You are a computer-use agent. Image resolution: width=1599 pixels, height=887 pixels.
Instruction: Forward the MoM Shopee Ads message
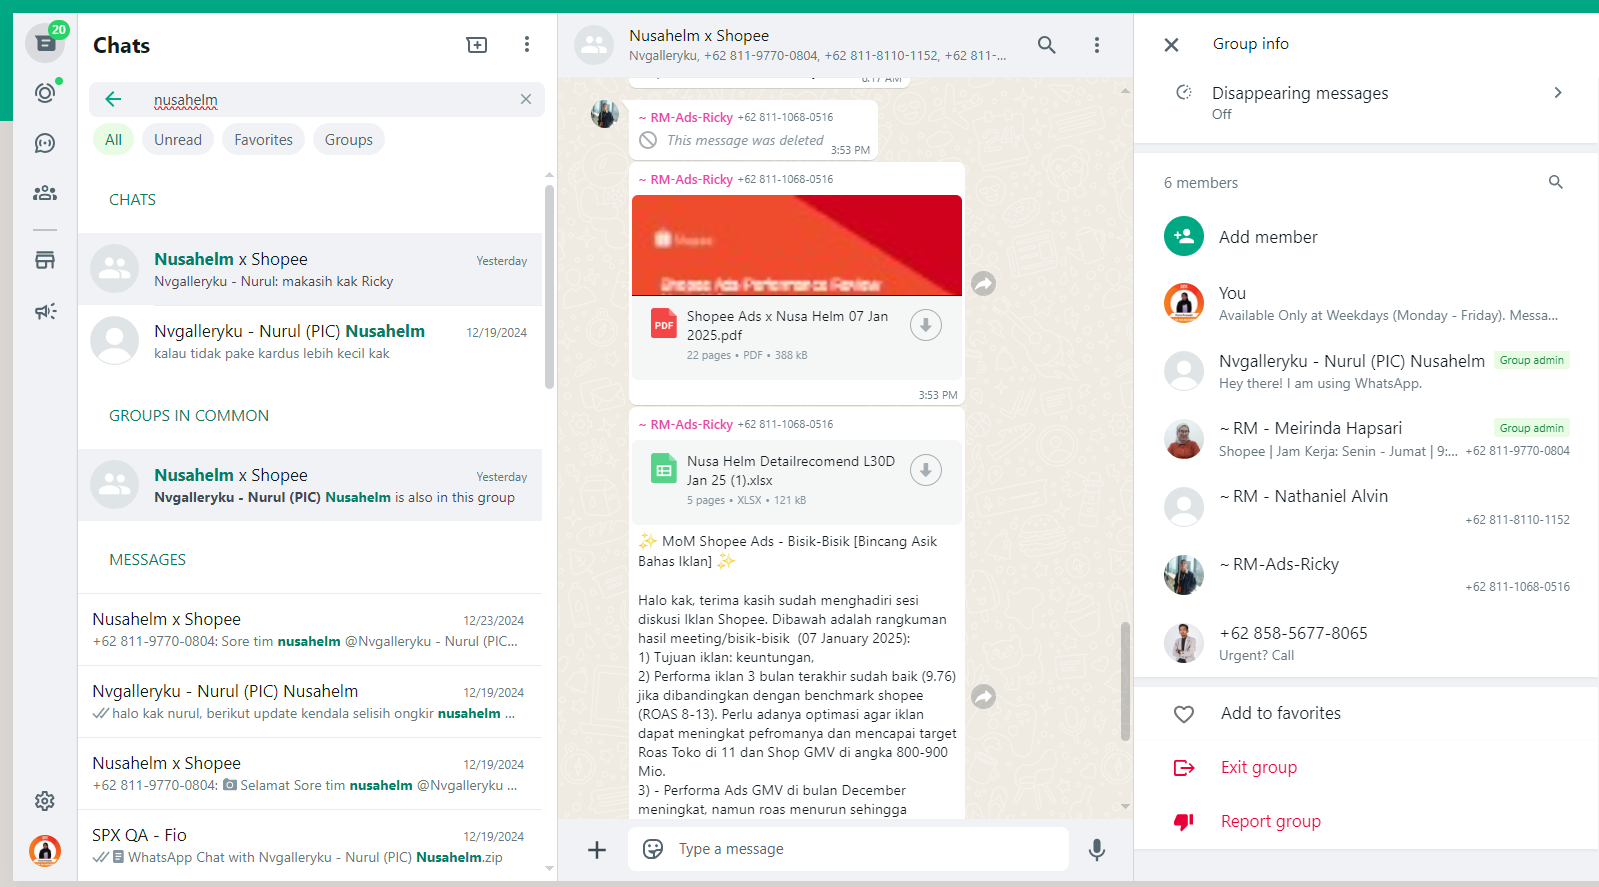click(x=984, y=697)
